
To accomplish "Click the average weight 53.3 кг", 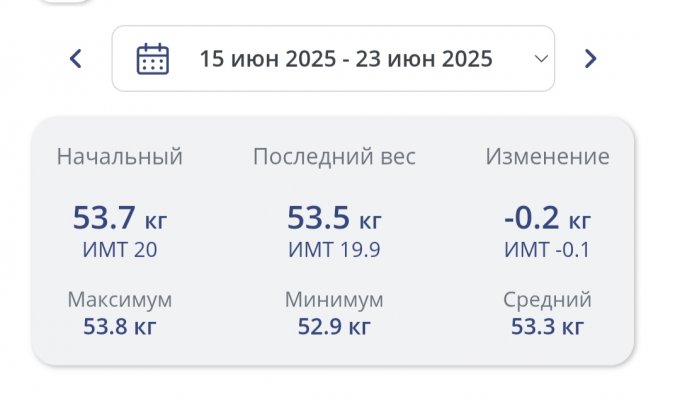I will (547, 326).
